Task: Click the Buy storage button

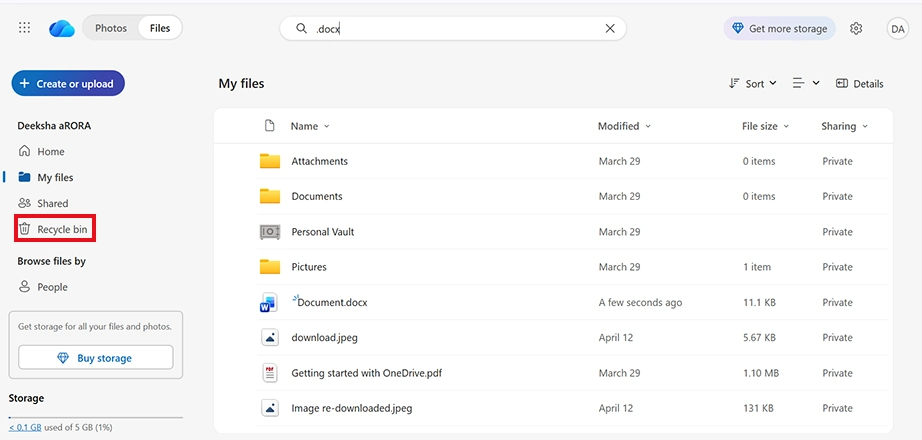Action: [96, 358]
